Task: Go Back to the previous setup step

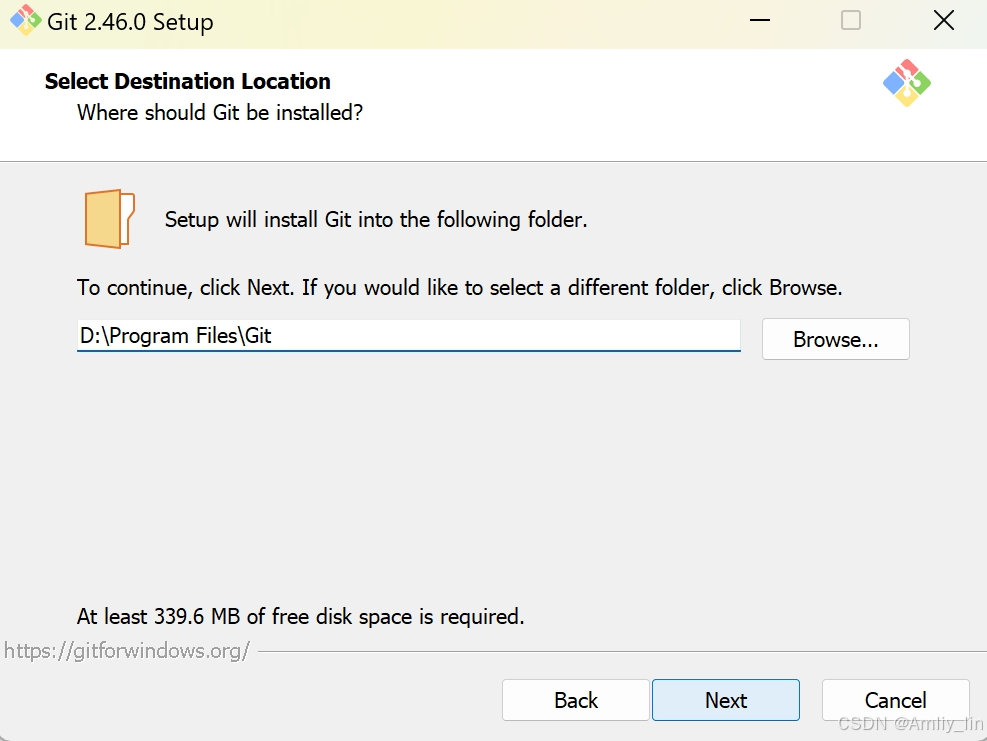Action: (575, 700)
